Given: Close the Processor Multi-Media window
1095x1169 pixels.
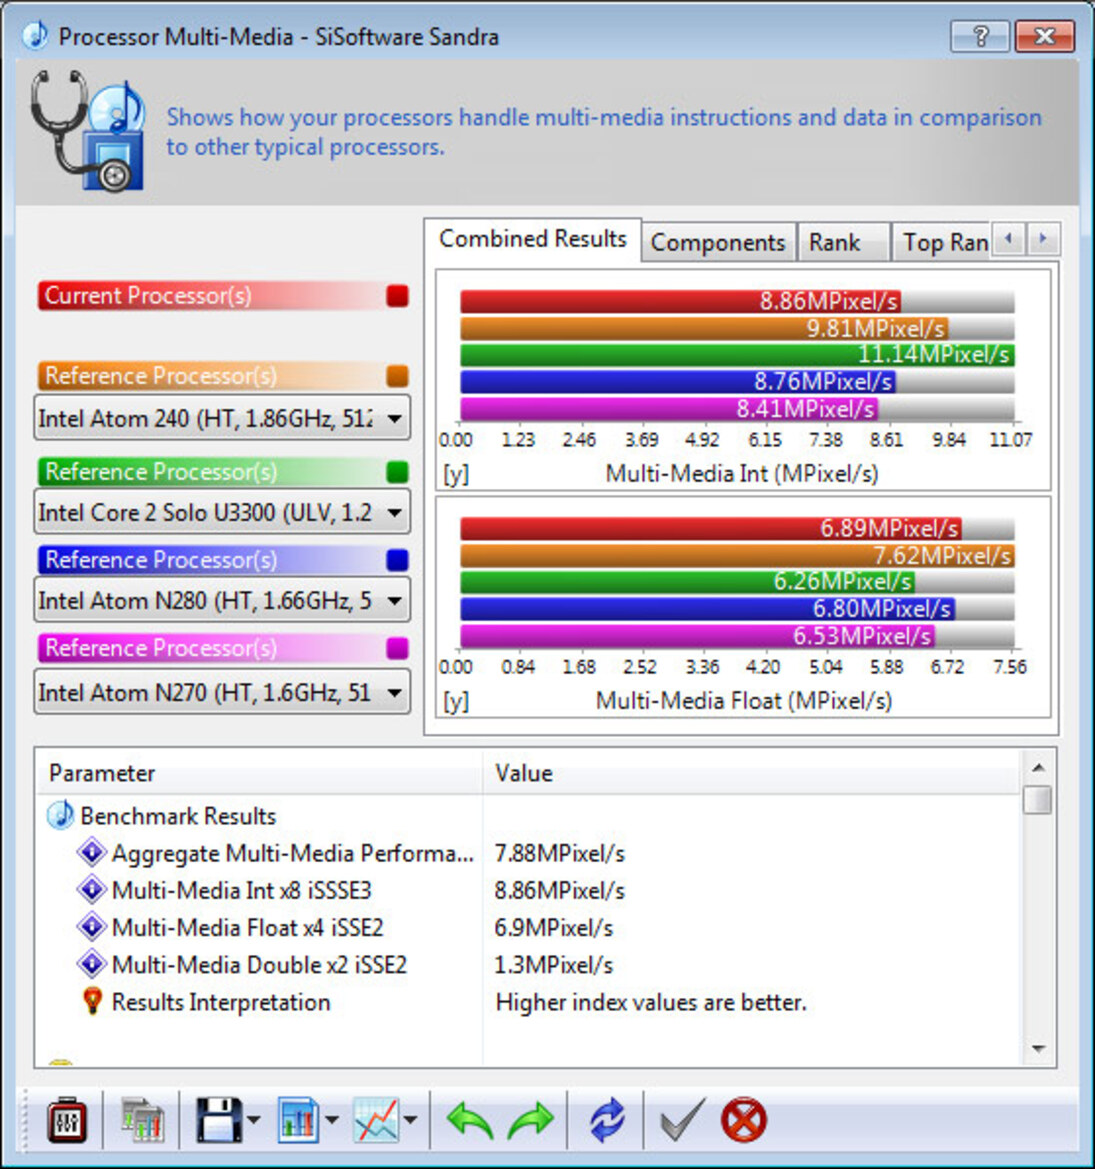Looking at the screenshot, I should coord(1045,36).
